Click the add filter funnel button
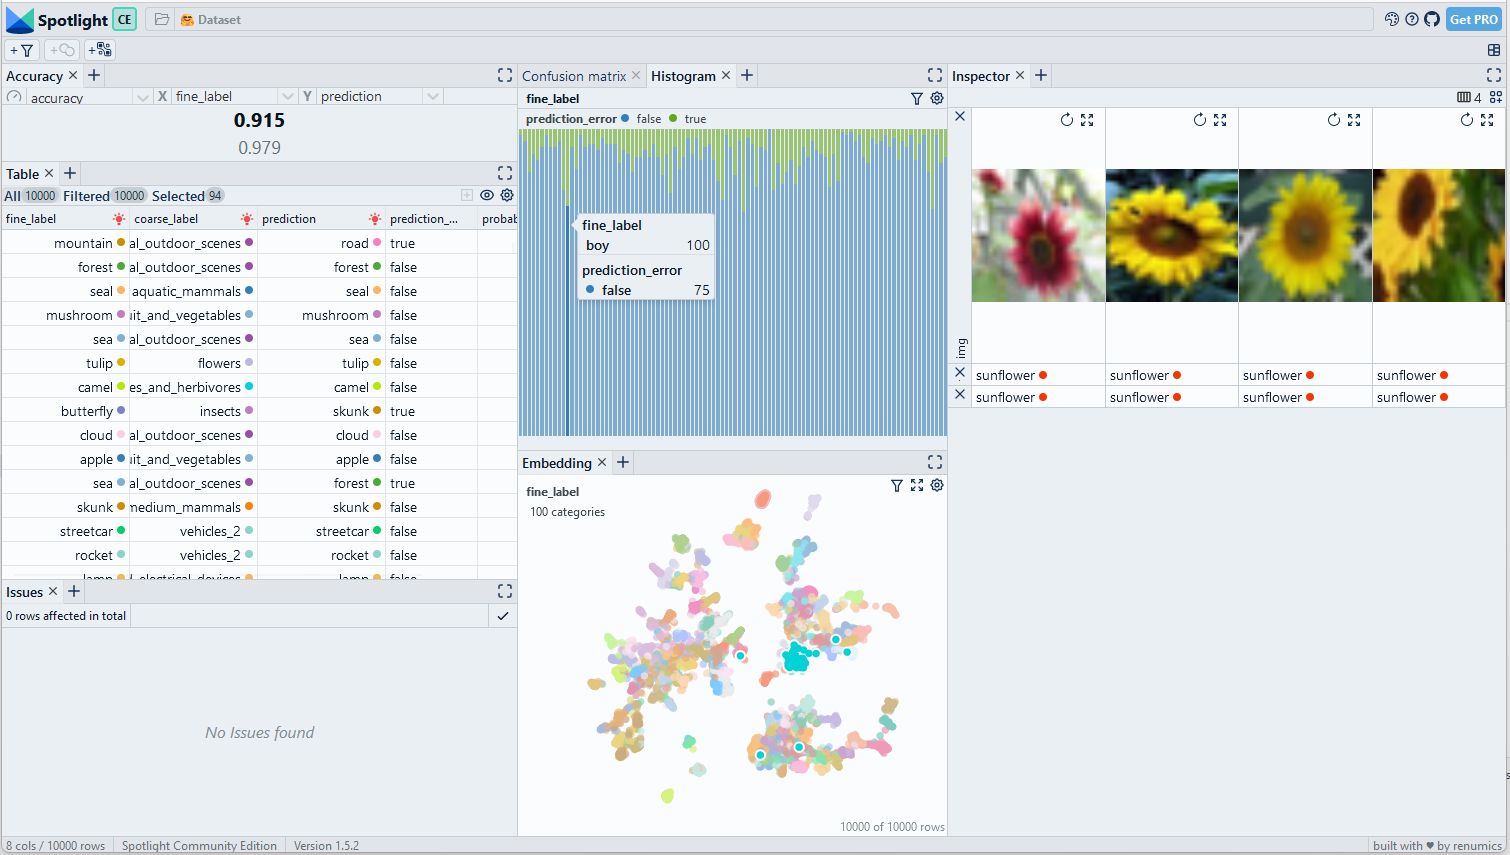This screenshot has width=1510, height=855. 22,50
